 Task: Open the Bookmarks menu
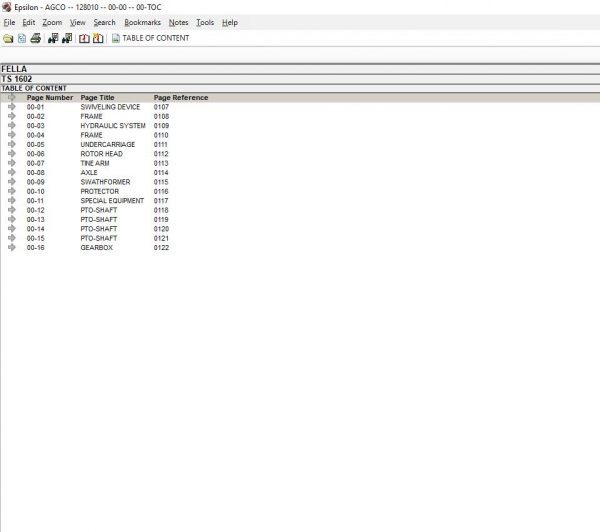click(x=142, y=23)
